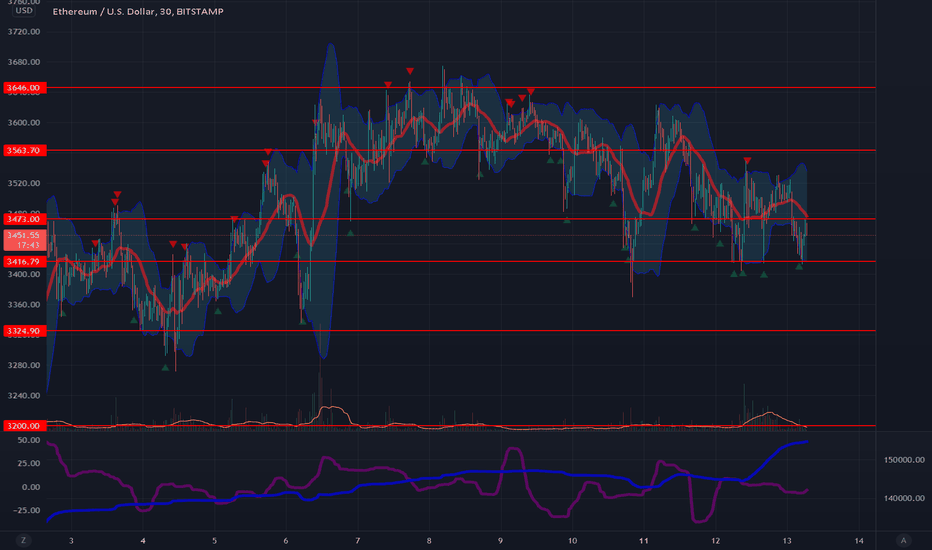Click date label 8 on time axis
This screenshot has height=550, width=932.
(x=429, y=540)
